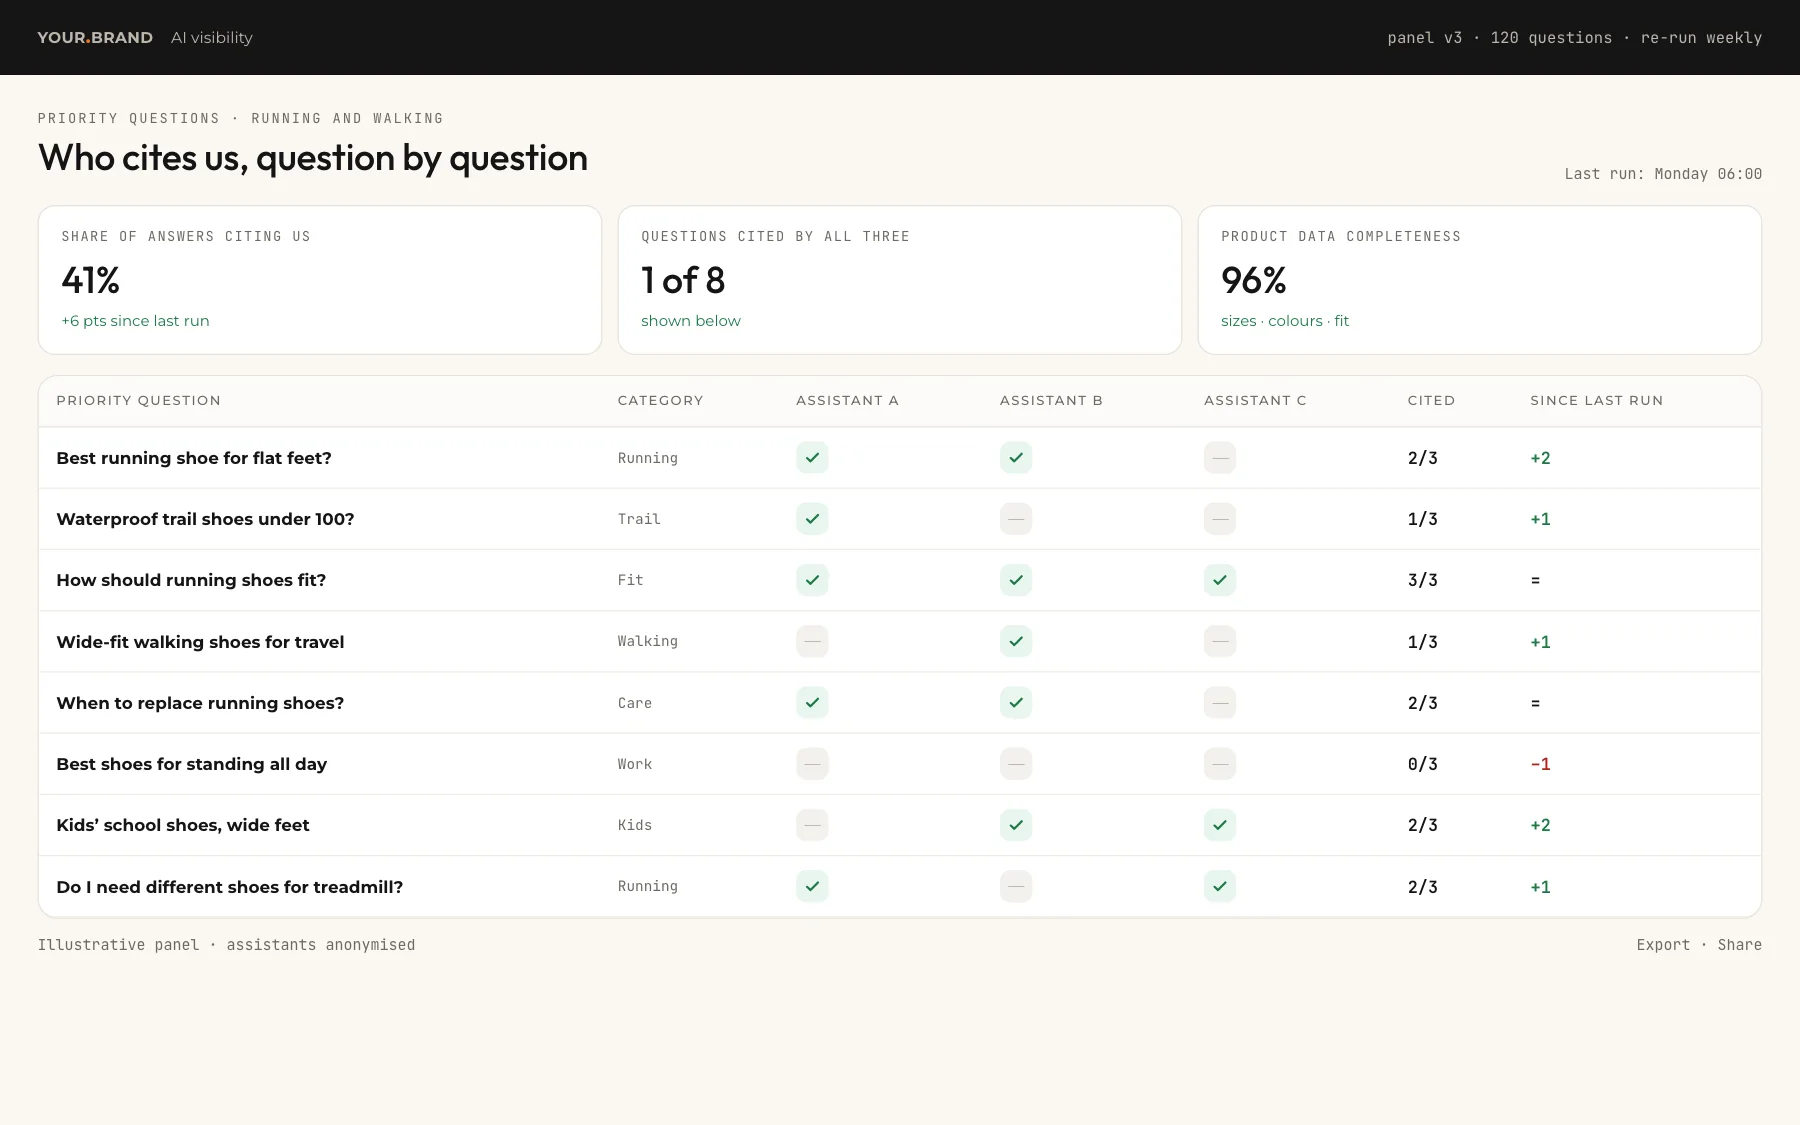This screenshot has width=1800, height=1125.
Task: Select 'How should running shoes fit?' question
Action: pyautogui.click(x=191, y=580)
